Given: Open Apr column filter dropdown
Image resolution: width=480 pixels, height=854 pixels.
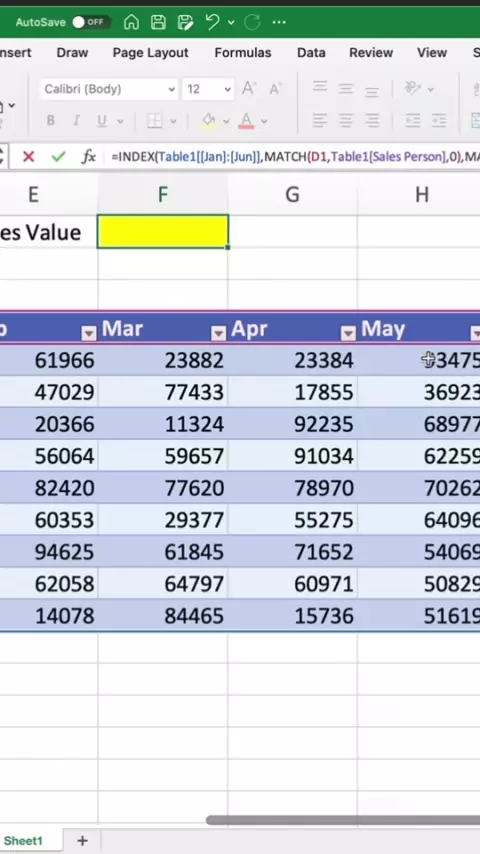Looking at the screenshot, I should point(348,333).
